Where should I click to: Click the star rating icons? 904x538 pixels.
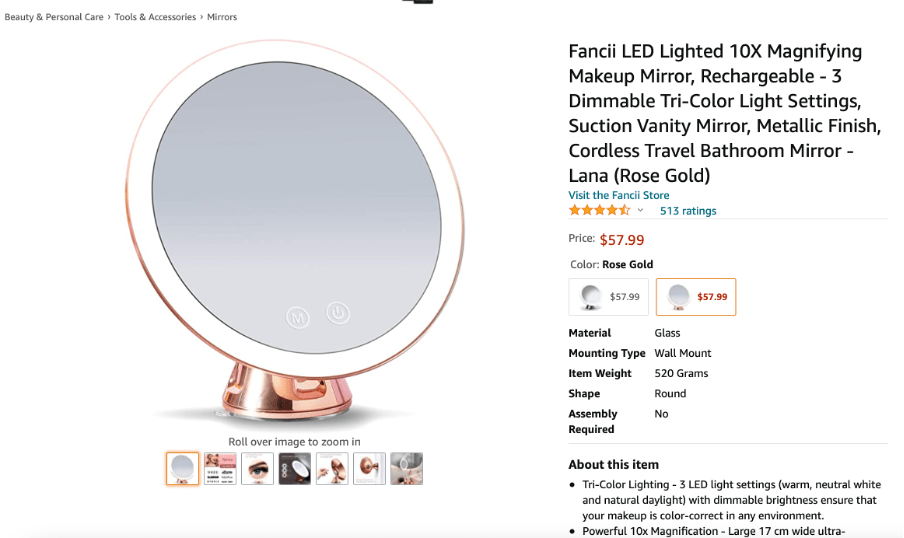[x=600, y=210]
